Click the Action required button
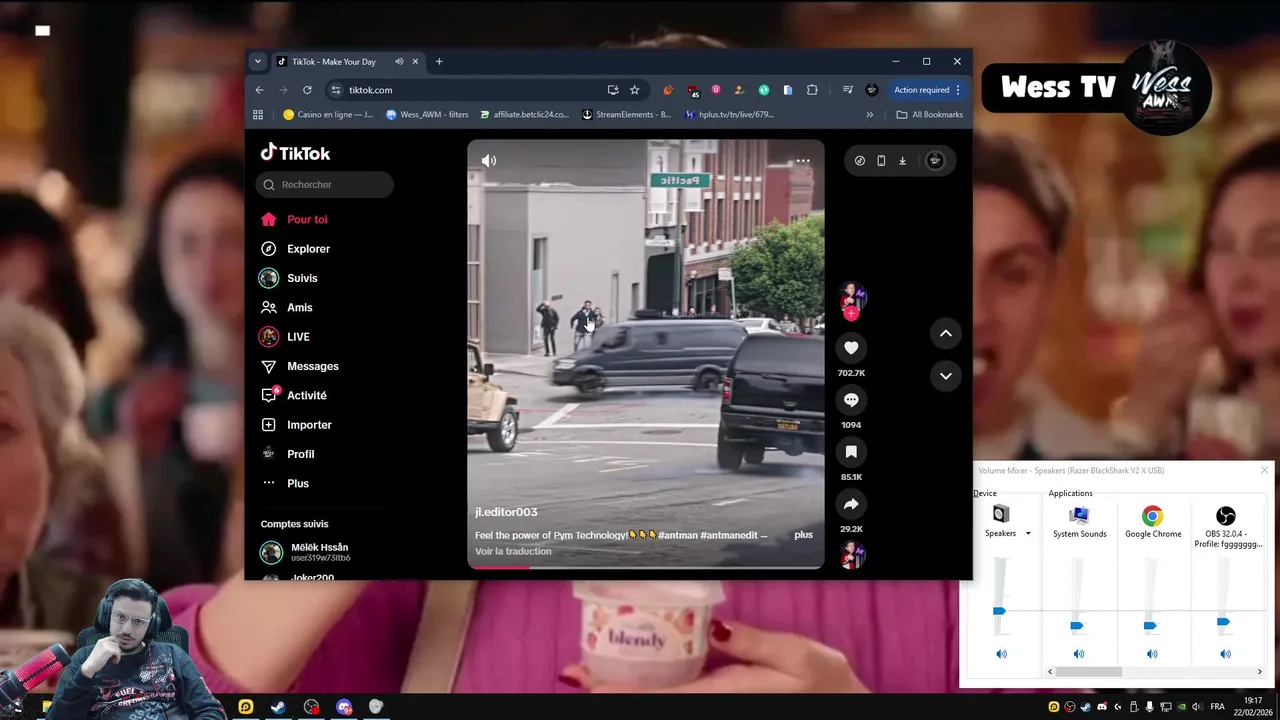Viewport: 1280px width, 720px height. pos(927,90)
